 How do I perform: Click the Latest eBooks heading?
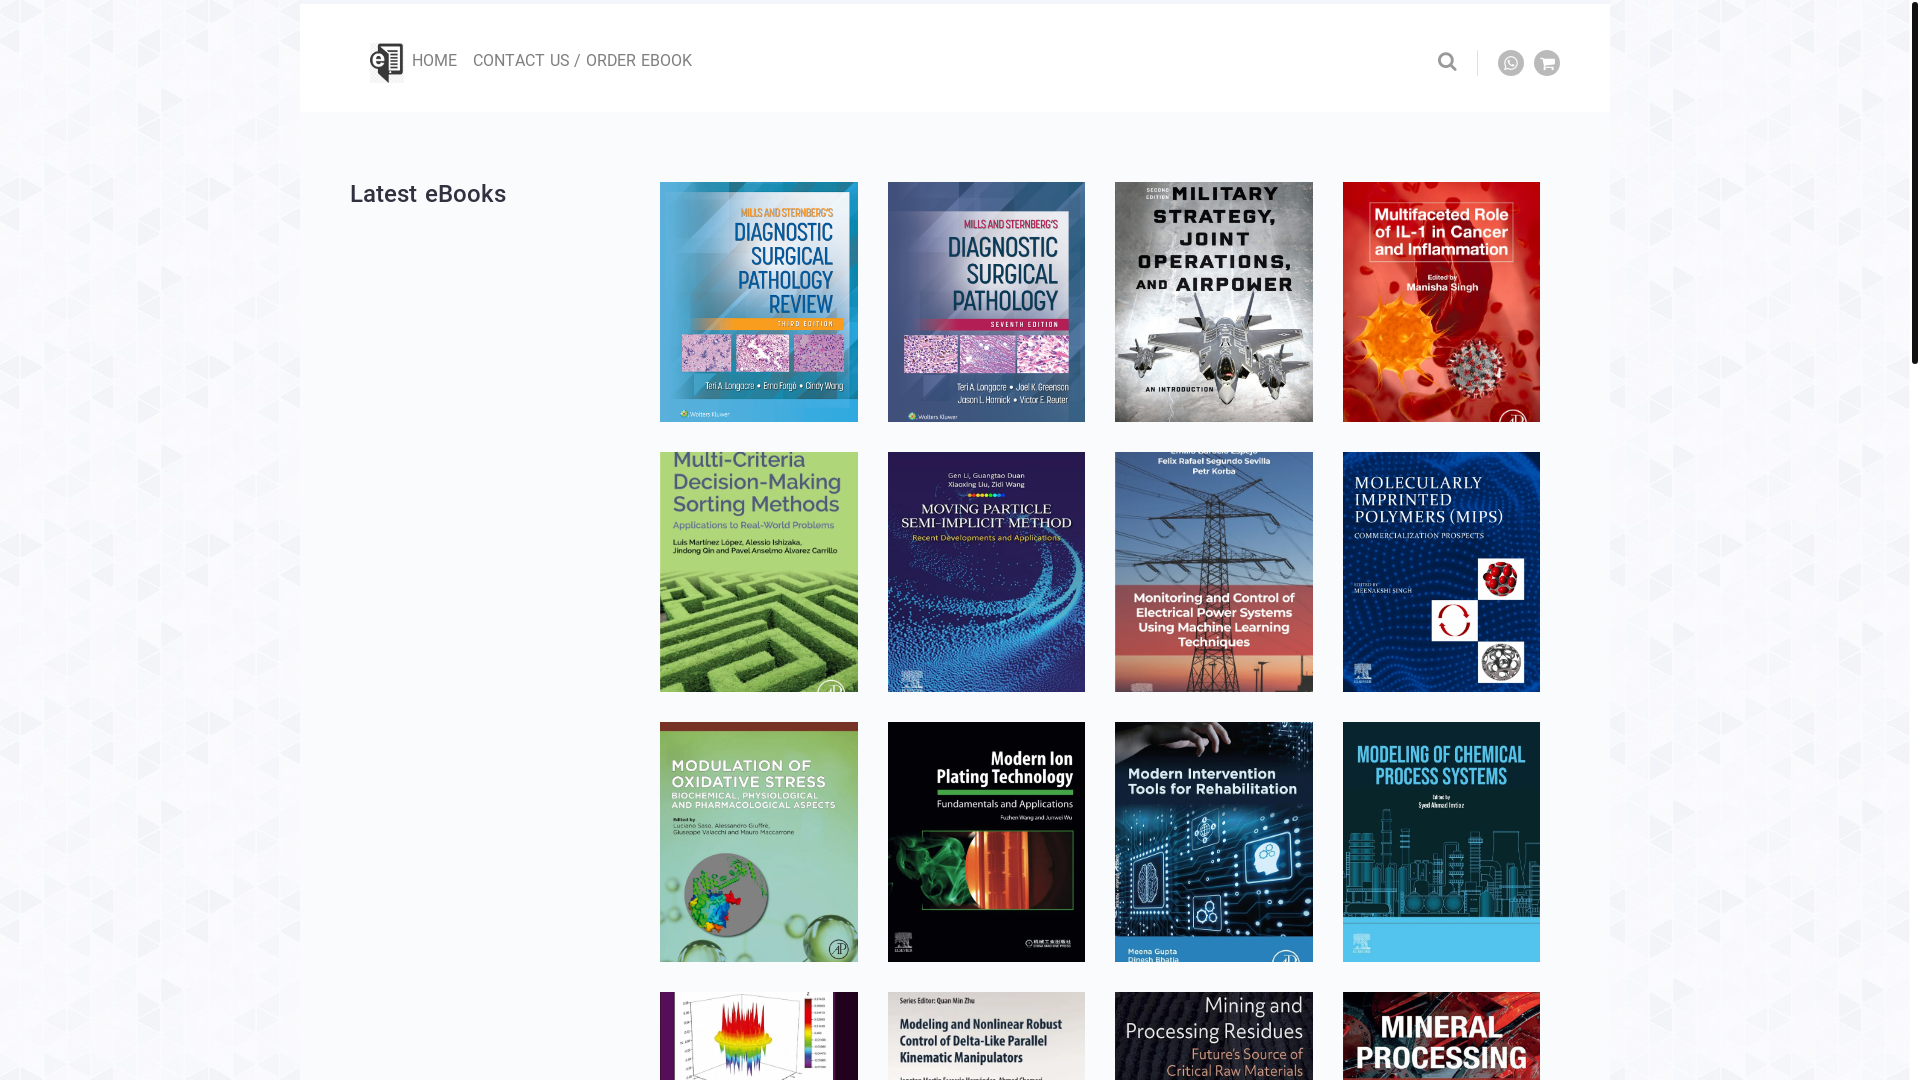pyautogui.click(x=428, y=194)
